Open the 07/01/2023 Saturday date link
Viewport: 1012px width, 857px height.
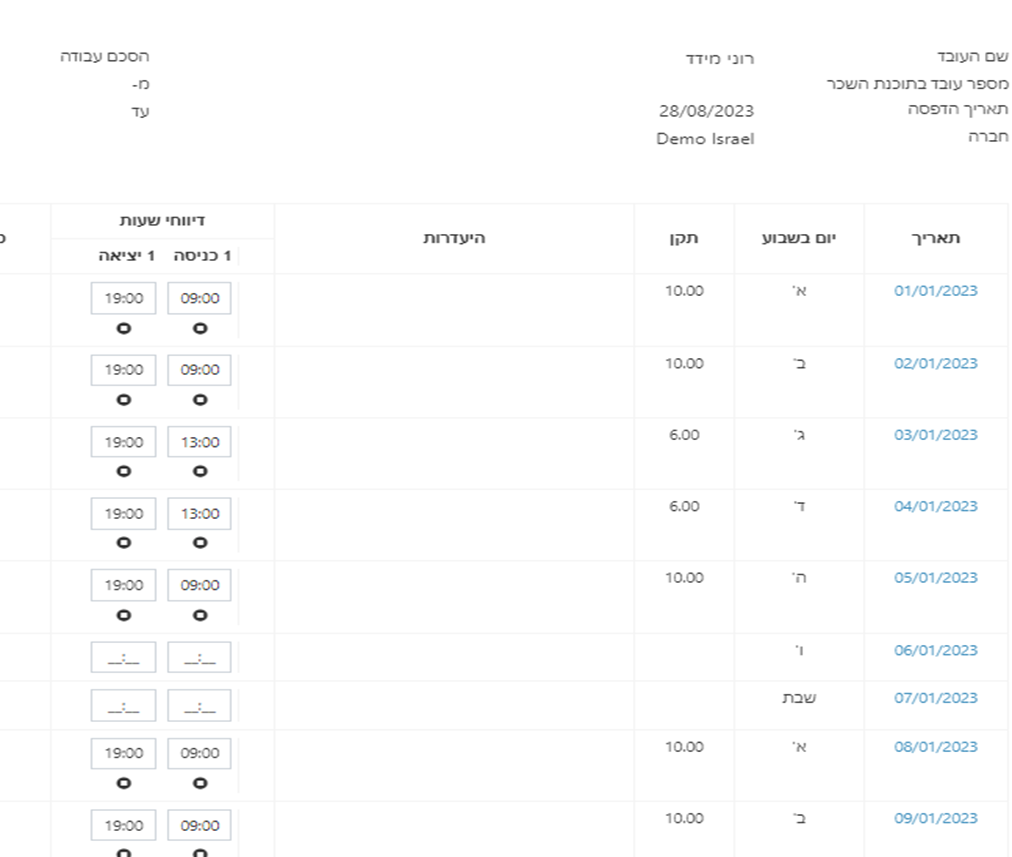click(936, 698)
